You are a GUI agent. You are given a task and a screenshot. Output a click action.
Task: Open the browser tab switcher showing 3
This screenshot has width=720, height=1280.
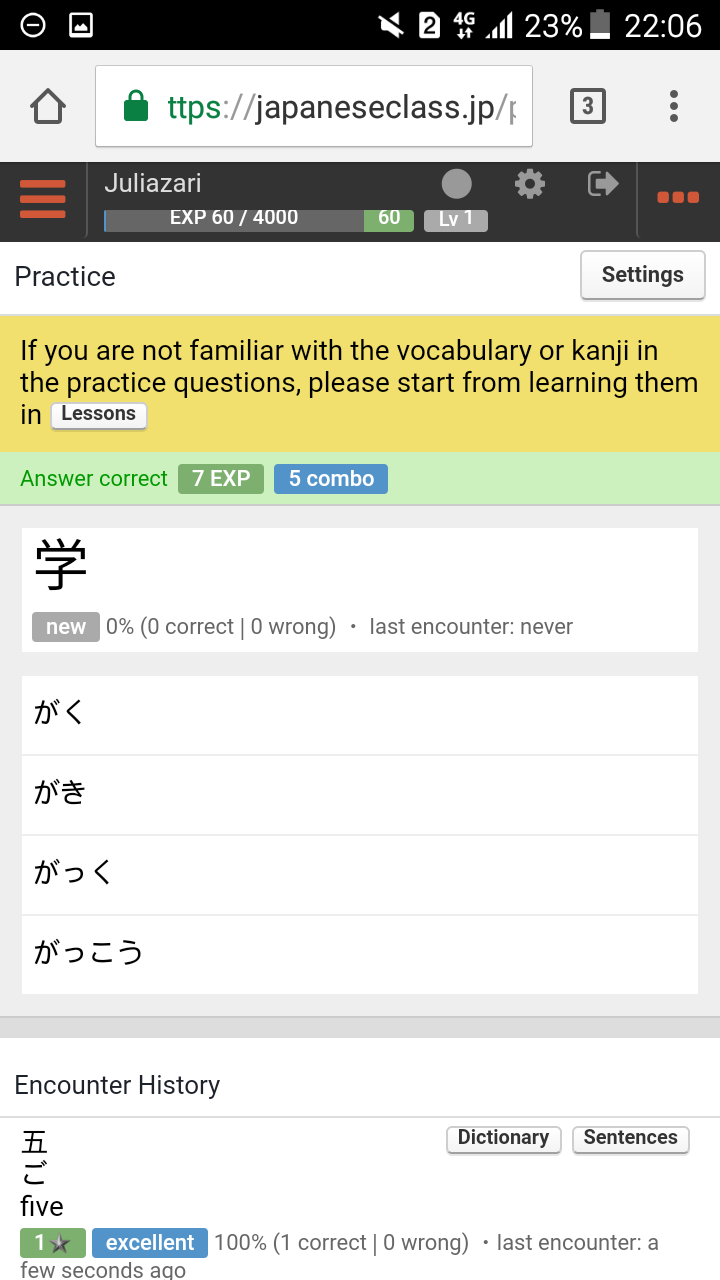(x=587, y=106)
